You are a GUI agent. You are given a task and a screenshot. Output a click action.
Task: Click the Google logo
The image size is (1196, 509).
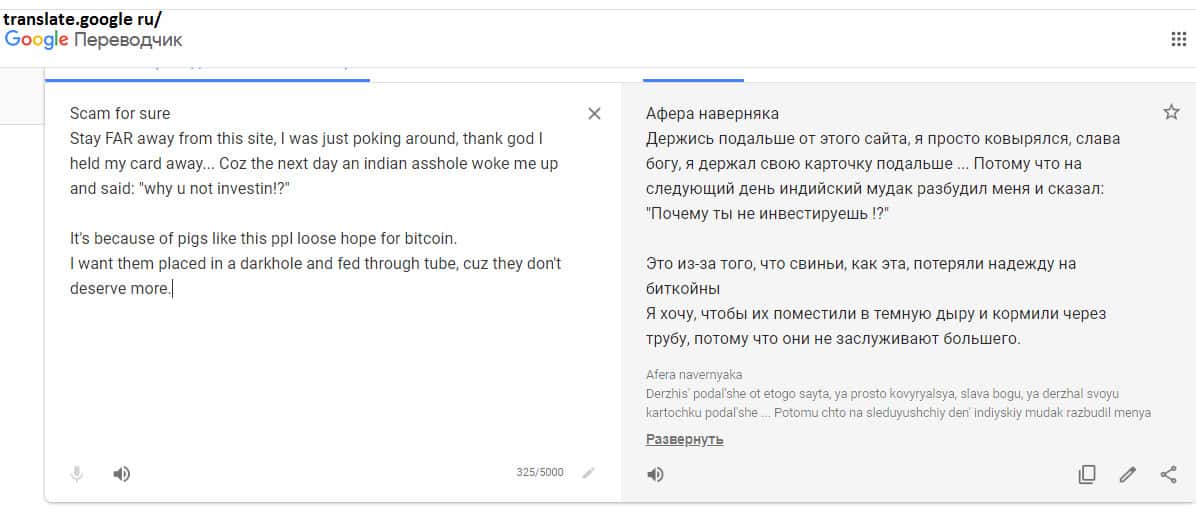[37, 40]
